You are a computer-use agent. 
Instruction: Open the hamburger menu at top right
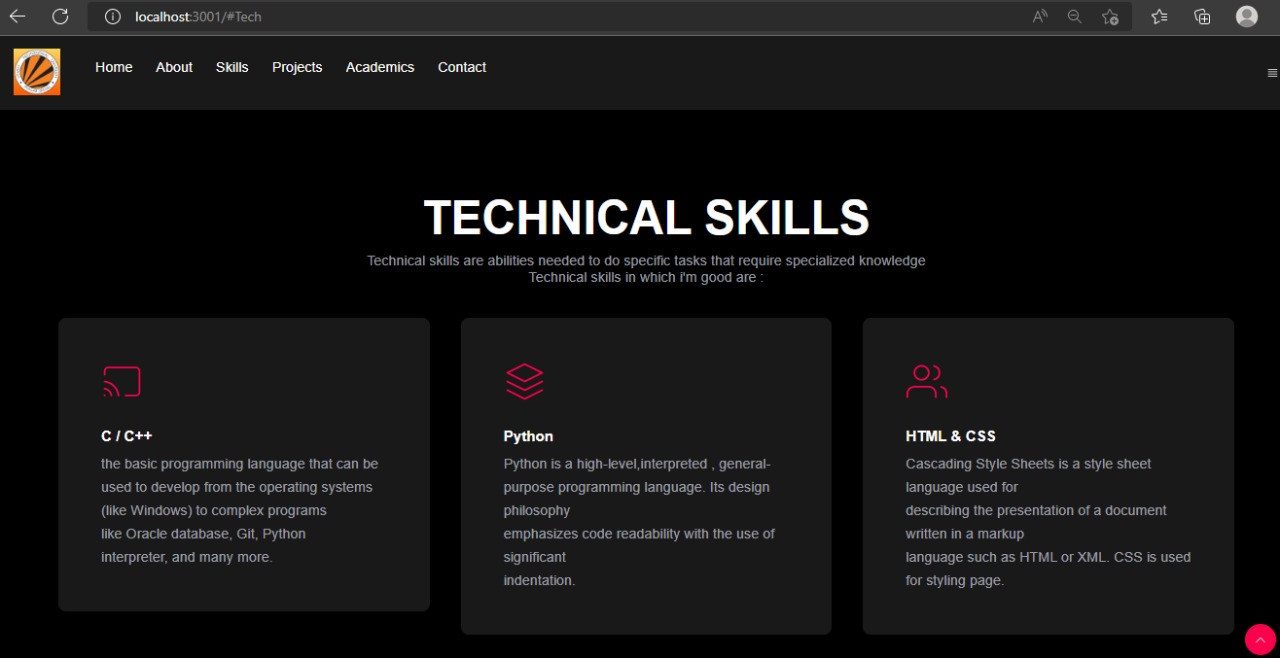1271,72
